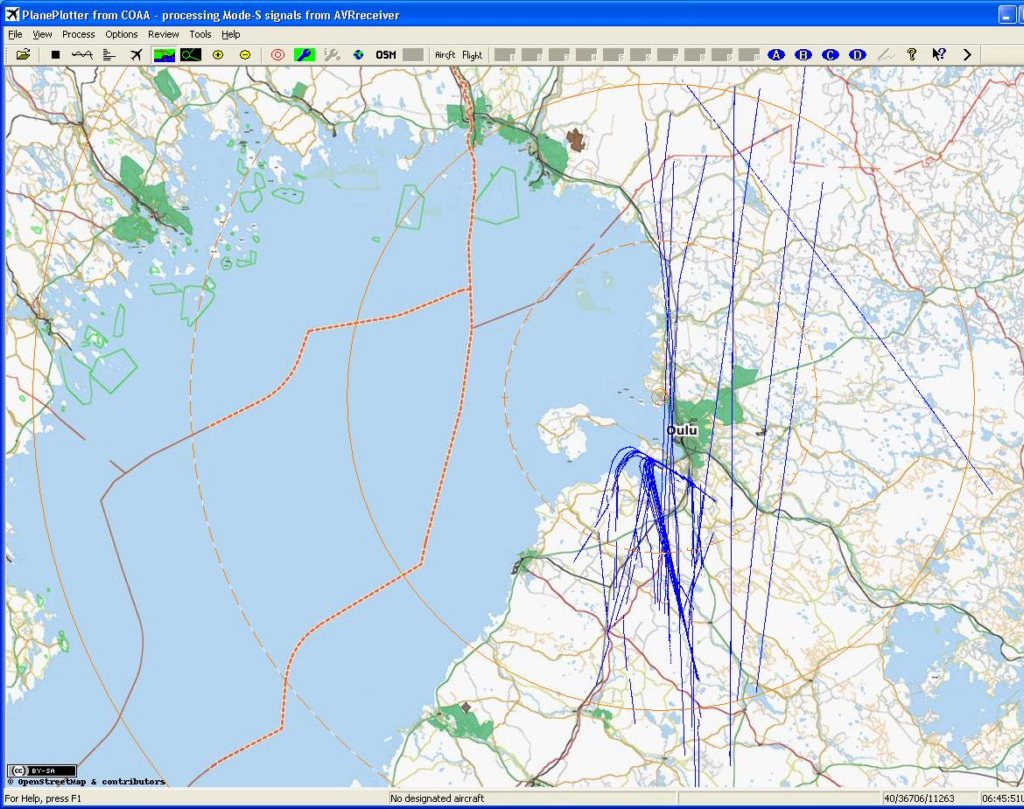Run macro button A

775,55
